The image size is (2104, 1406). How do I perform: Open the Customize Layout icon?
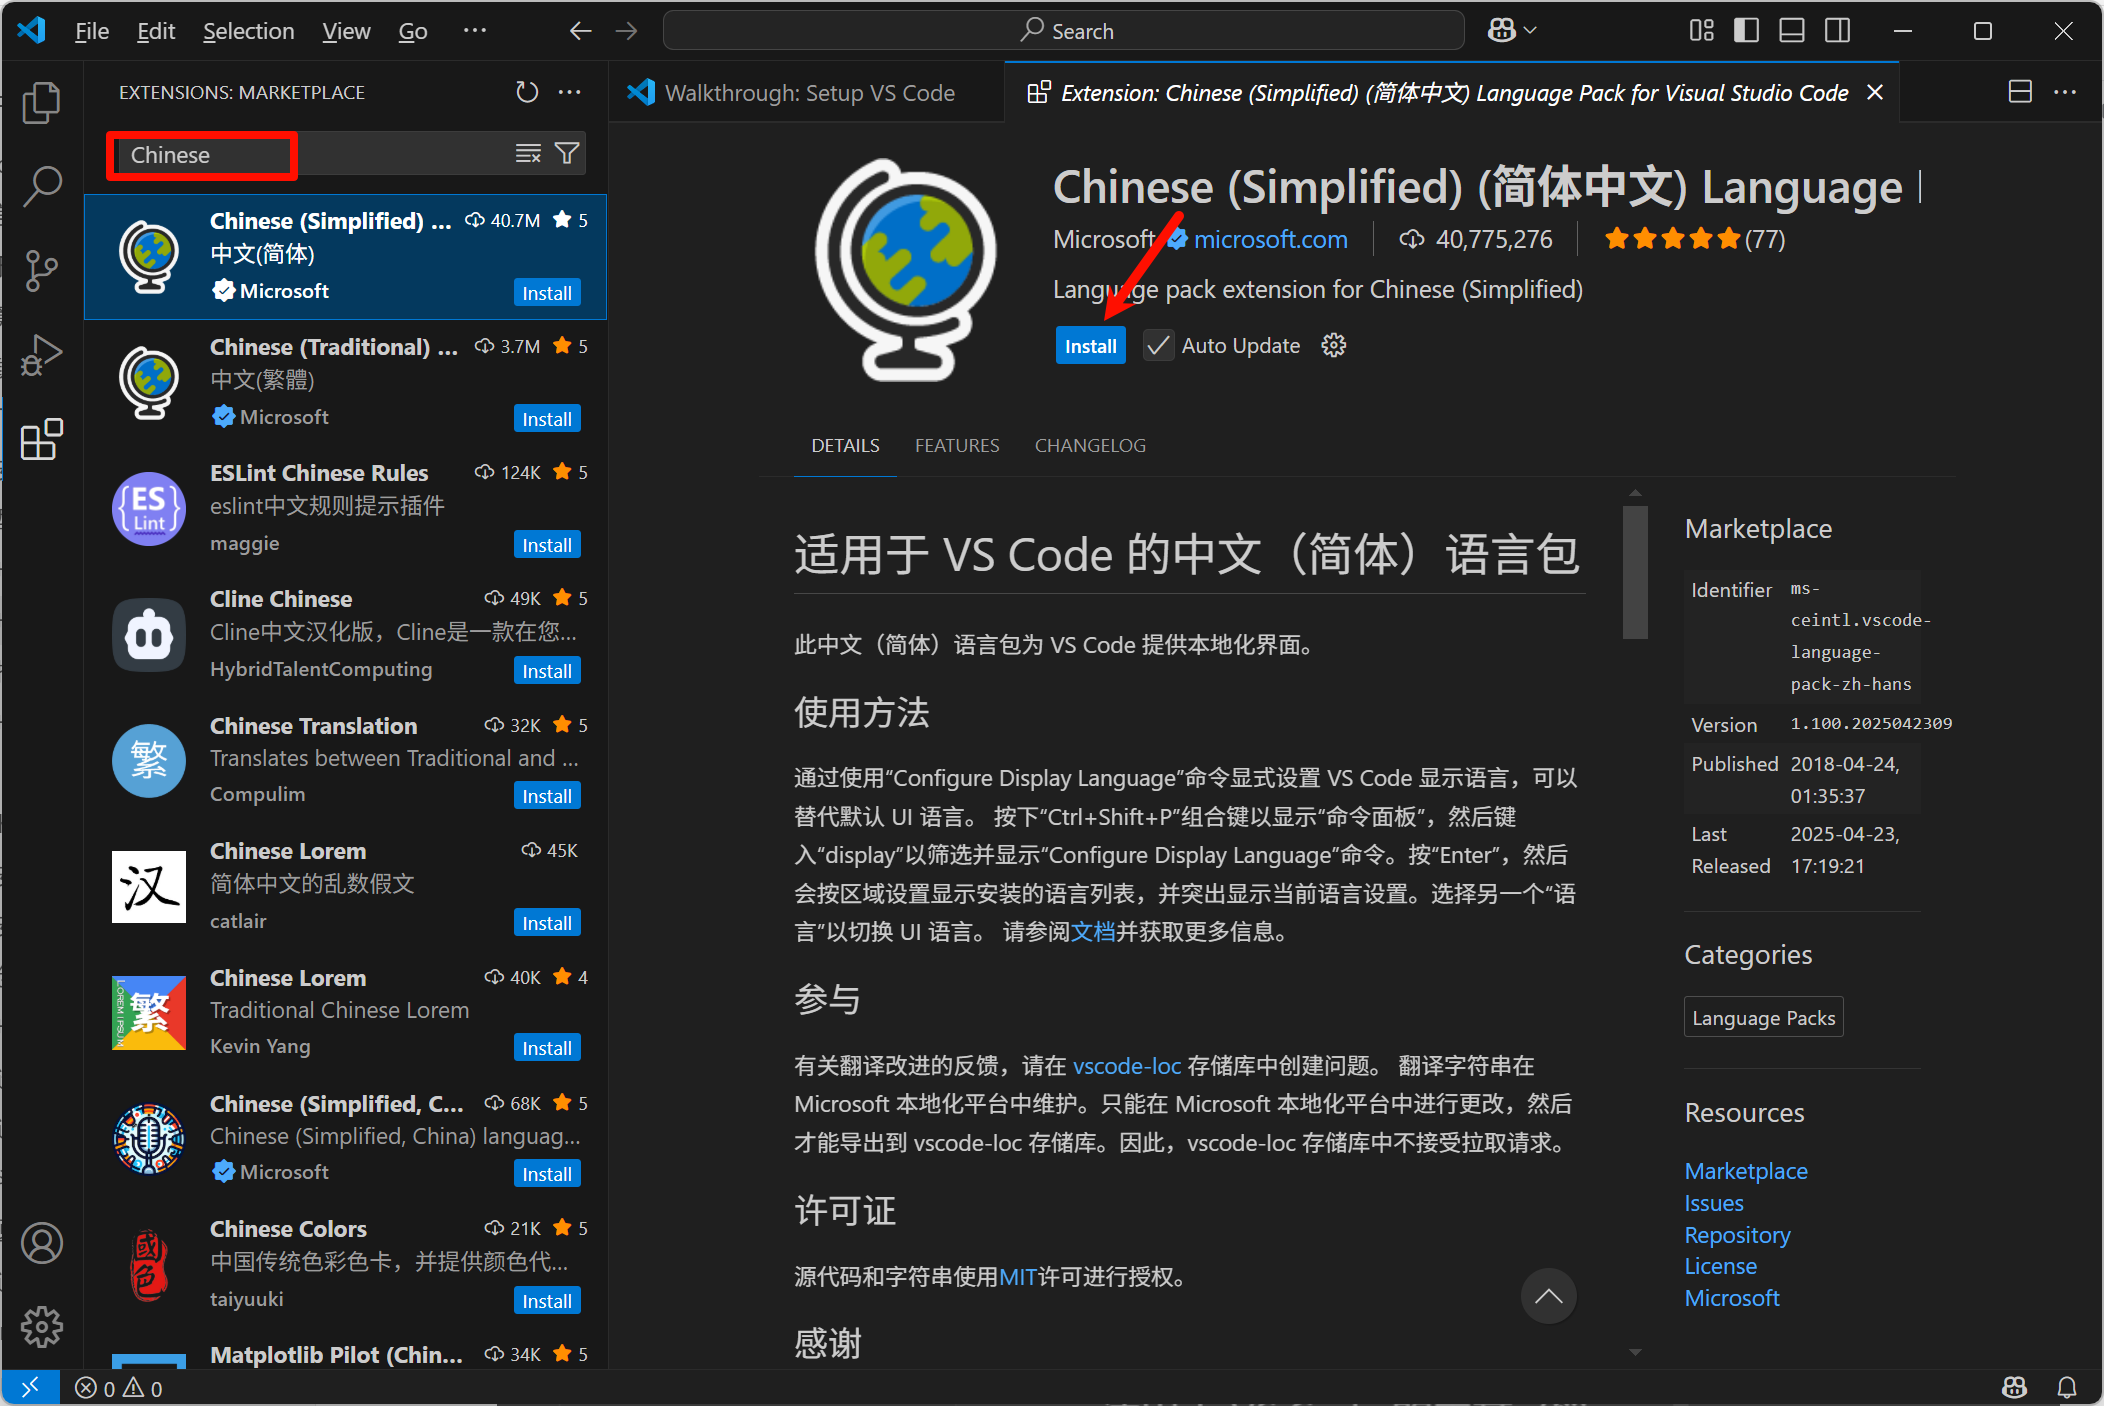click(x=1701, y=31)
